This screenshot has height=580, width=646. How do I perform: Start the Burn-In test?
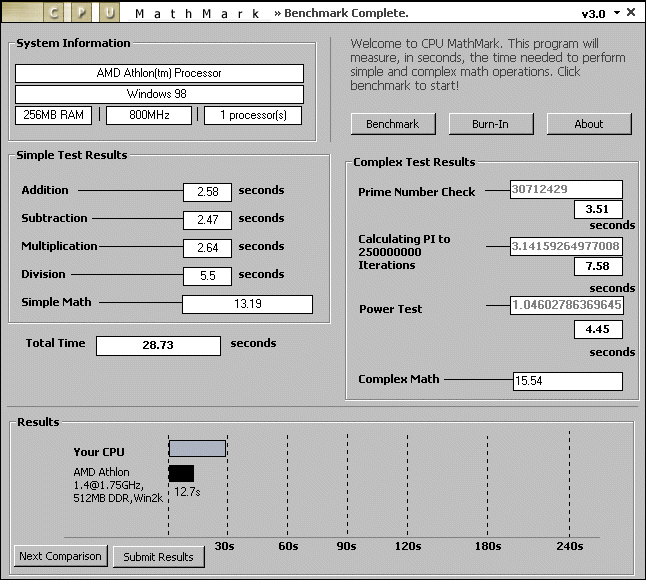(490, 124)
